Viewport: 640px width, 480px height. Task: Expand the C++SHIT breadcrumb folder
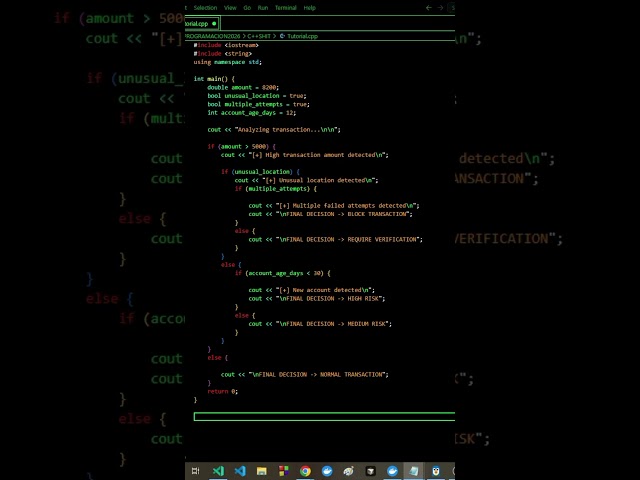[x=259, y=36]
